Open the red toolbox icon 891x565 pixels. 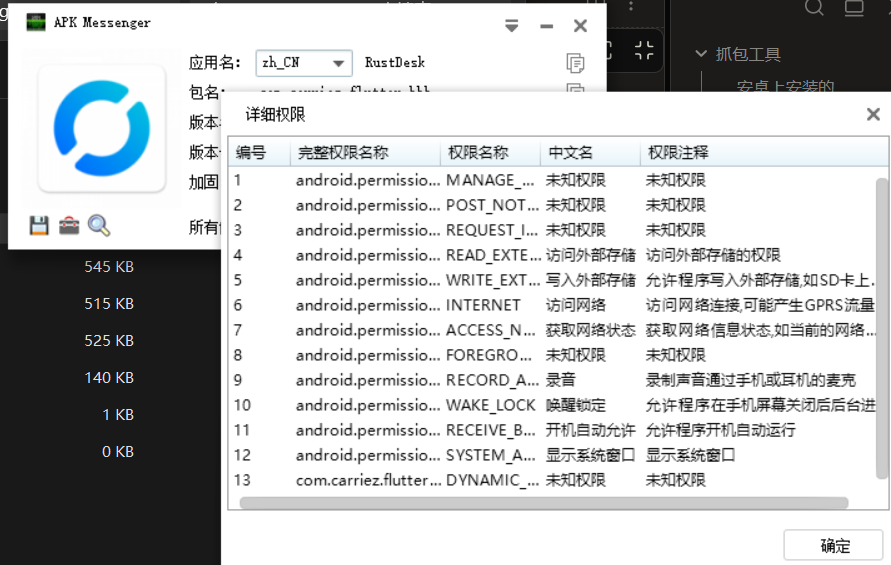(x=69, y=226)
